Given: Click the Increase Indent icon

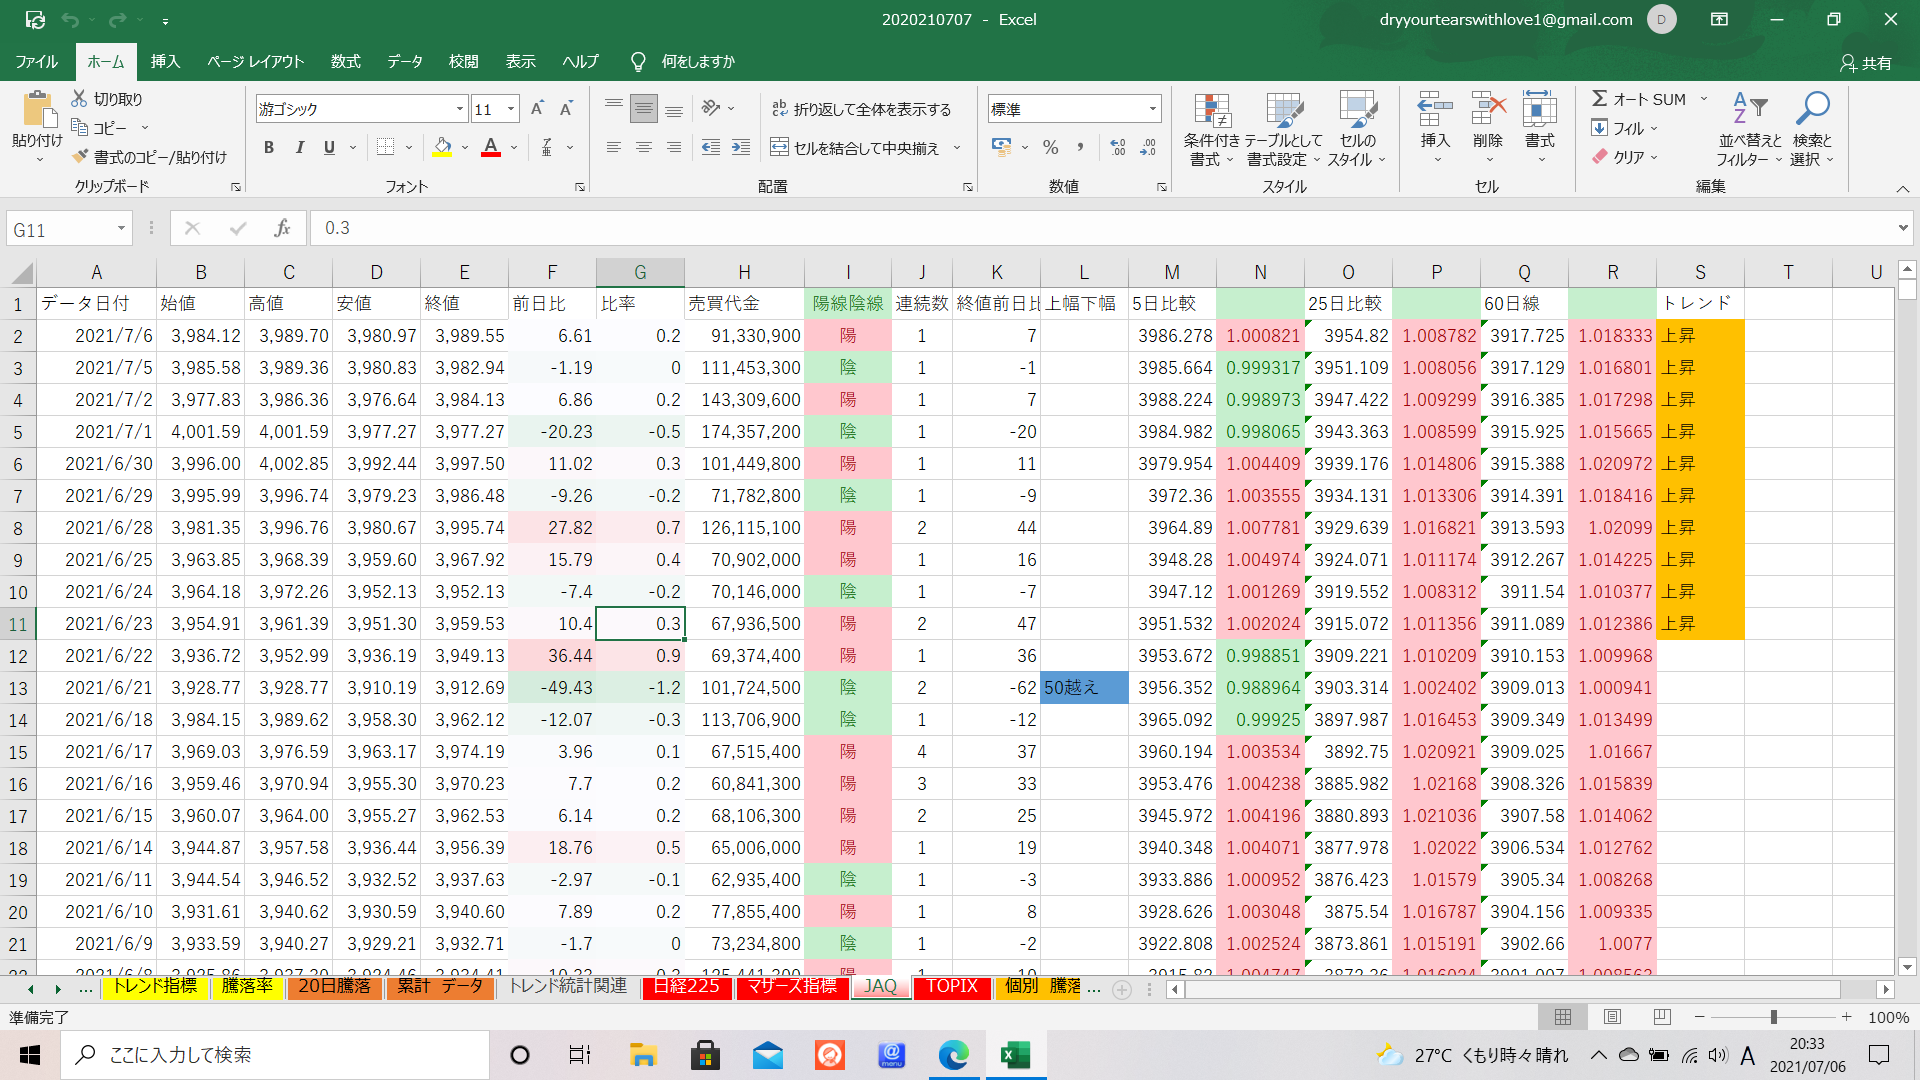Looking at the screenshot, I should tap(741, 148).
